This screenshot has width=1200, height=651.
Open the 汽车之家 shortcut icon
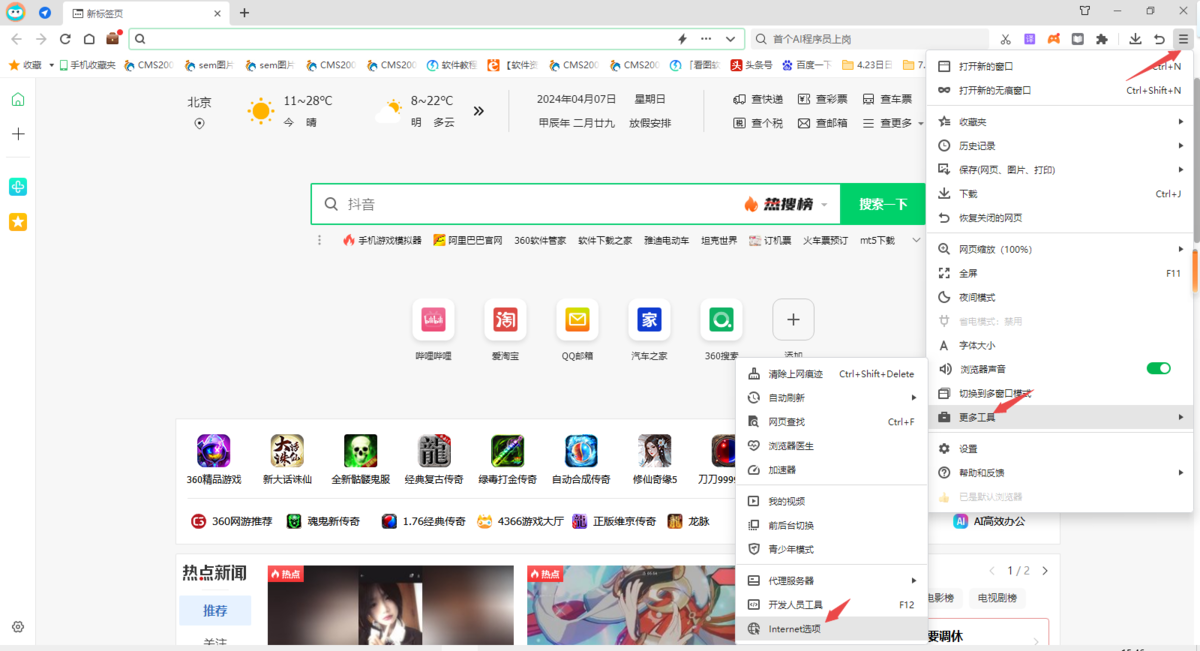tap(649, 320)
